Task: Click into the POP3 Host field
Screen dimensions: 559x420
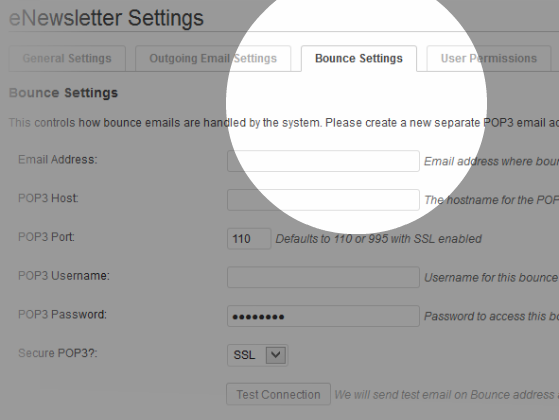Action: point(323,200)
